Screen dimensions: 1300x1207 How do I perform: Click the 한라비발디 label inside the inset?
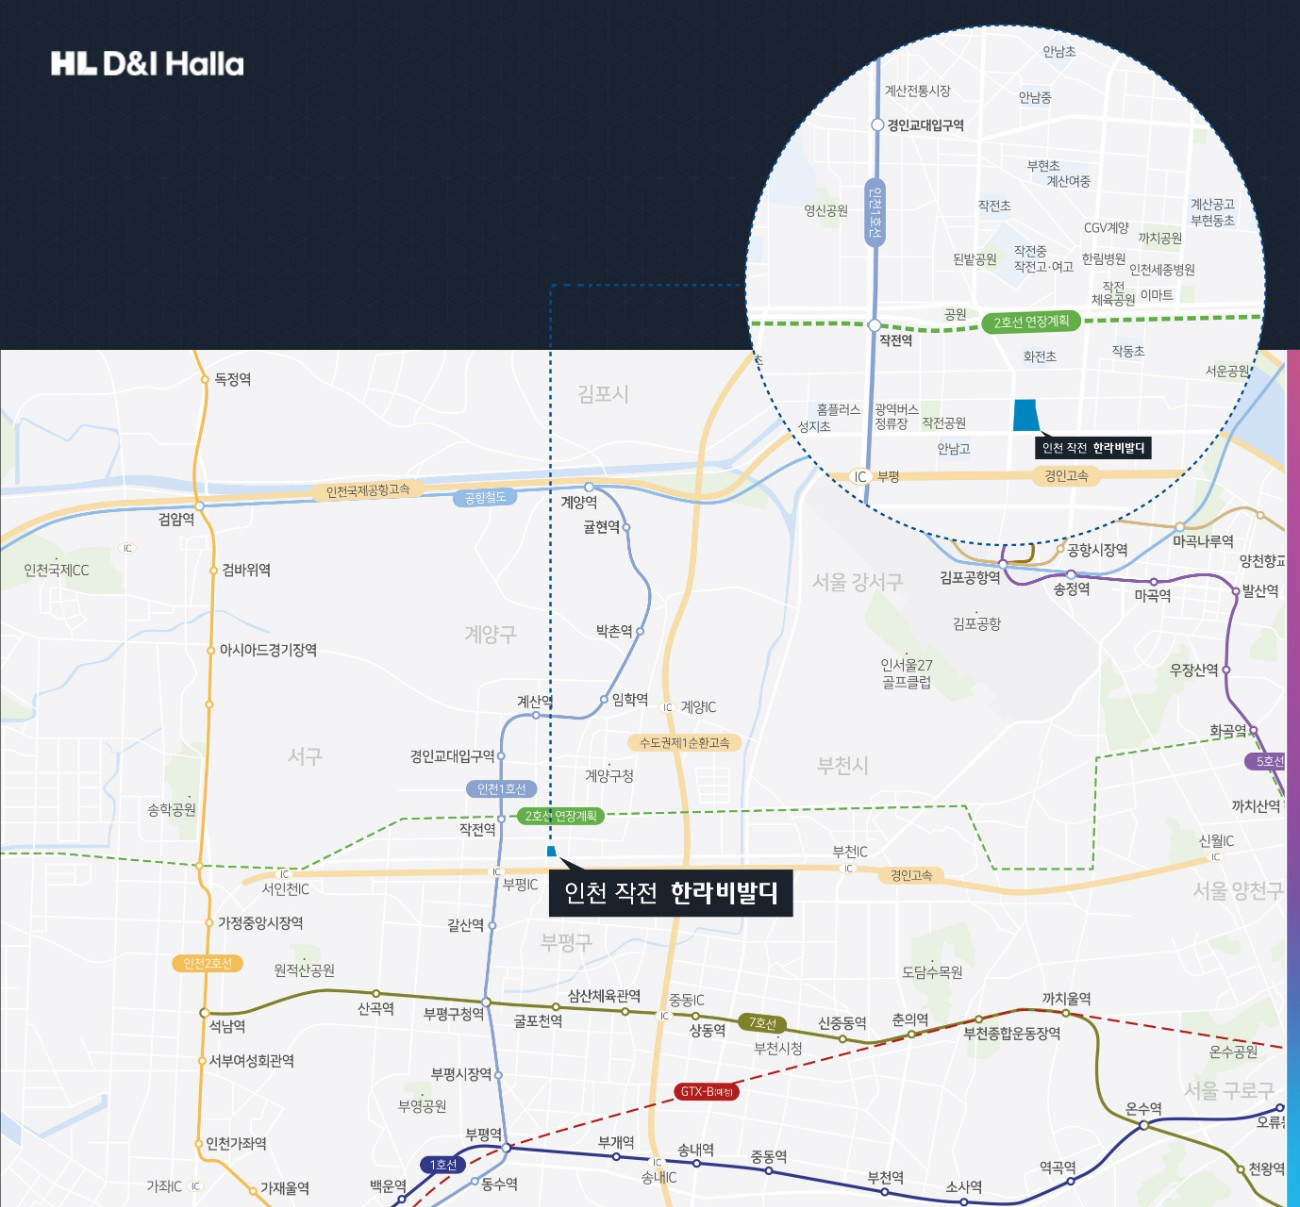coord(1093,448)
